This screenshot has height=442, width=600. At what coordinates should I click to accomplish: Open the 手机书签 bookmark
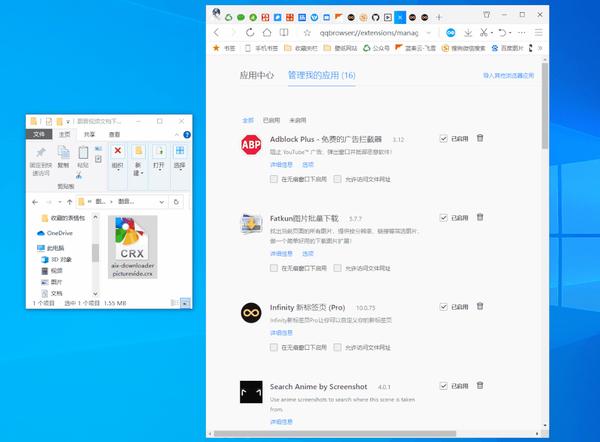click(261, 48)
